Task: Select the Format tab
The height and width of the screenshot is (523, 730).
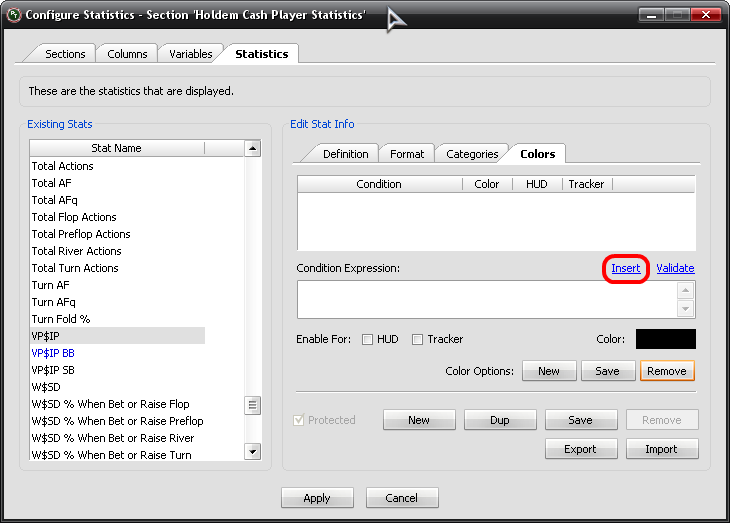Action: click(x=407, y=154)
